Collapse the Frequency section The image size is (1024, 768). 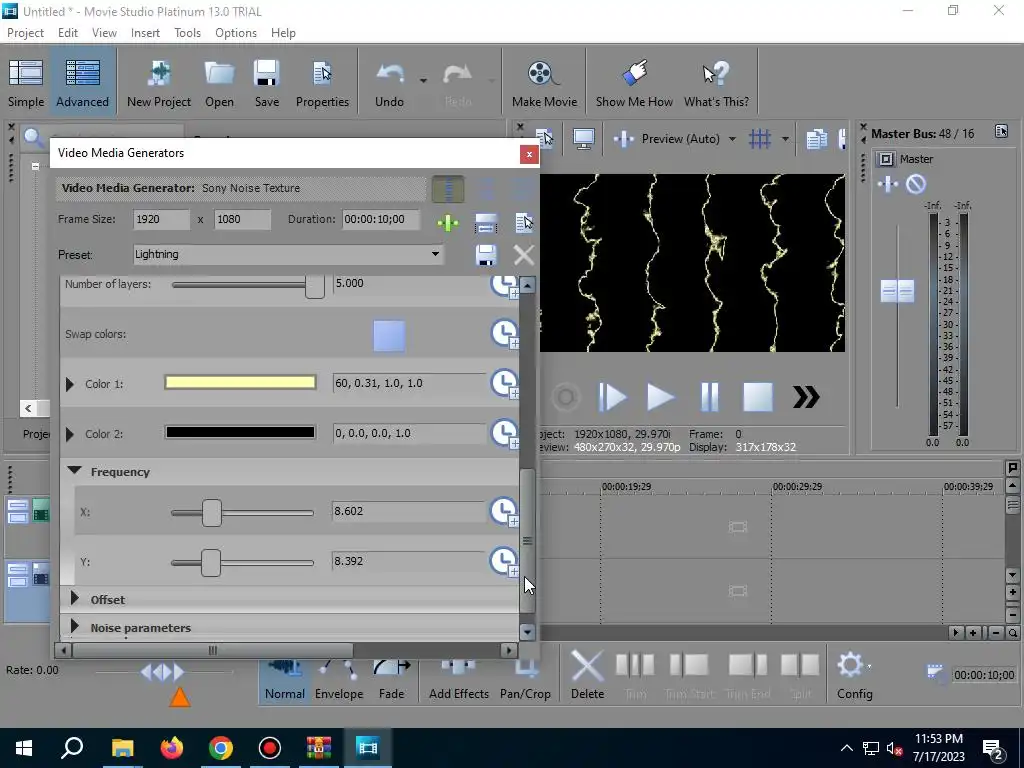point(74,471)
